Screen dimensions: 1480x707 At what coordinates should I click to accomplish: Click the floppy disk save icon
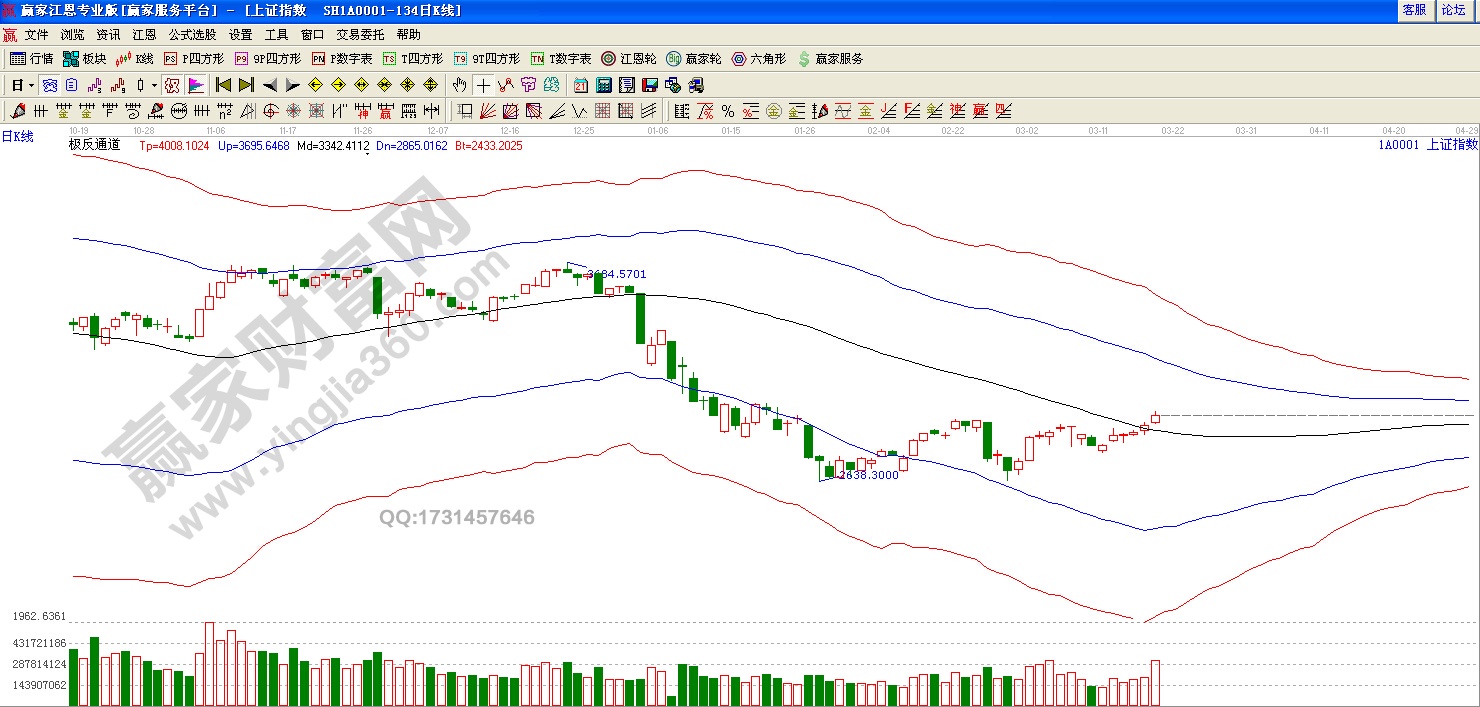coord(649,85)
